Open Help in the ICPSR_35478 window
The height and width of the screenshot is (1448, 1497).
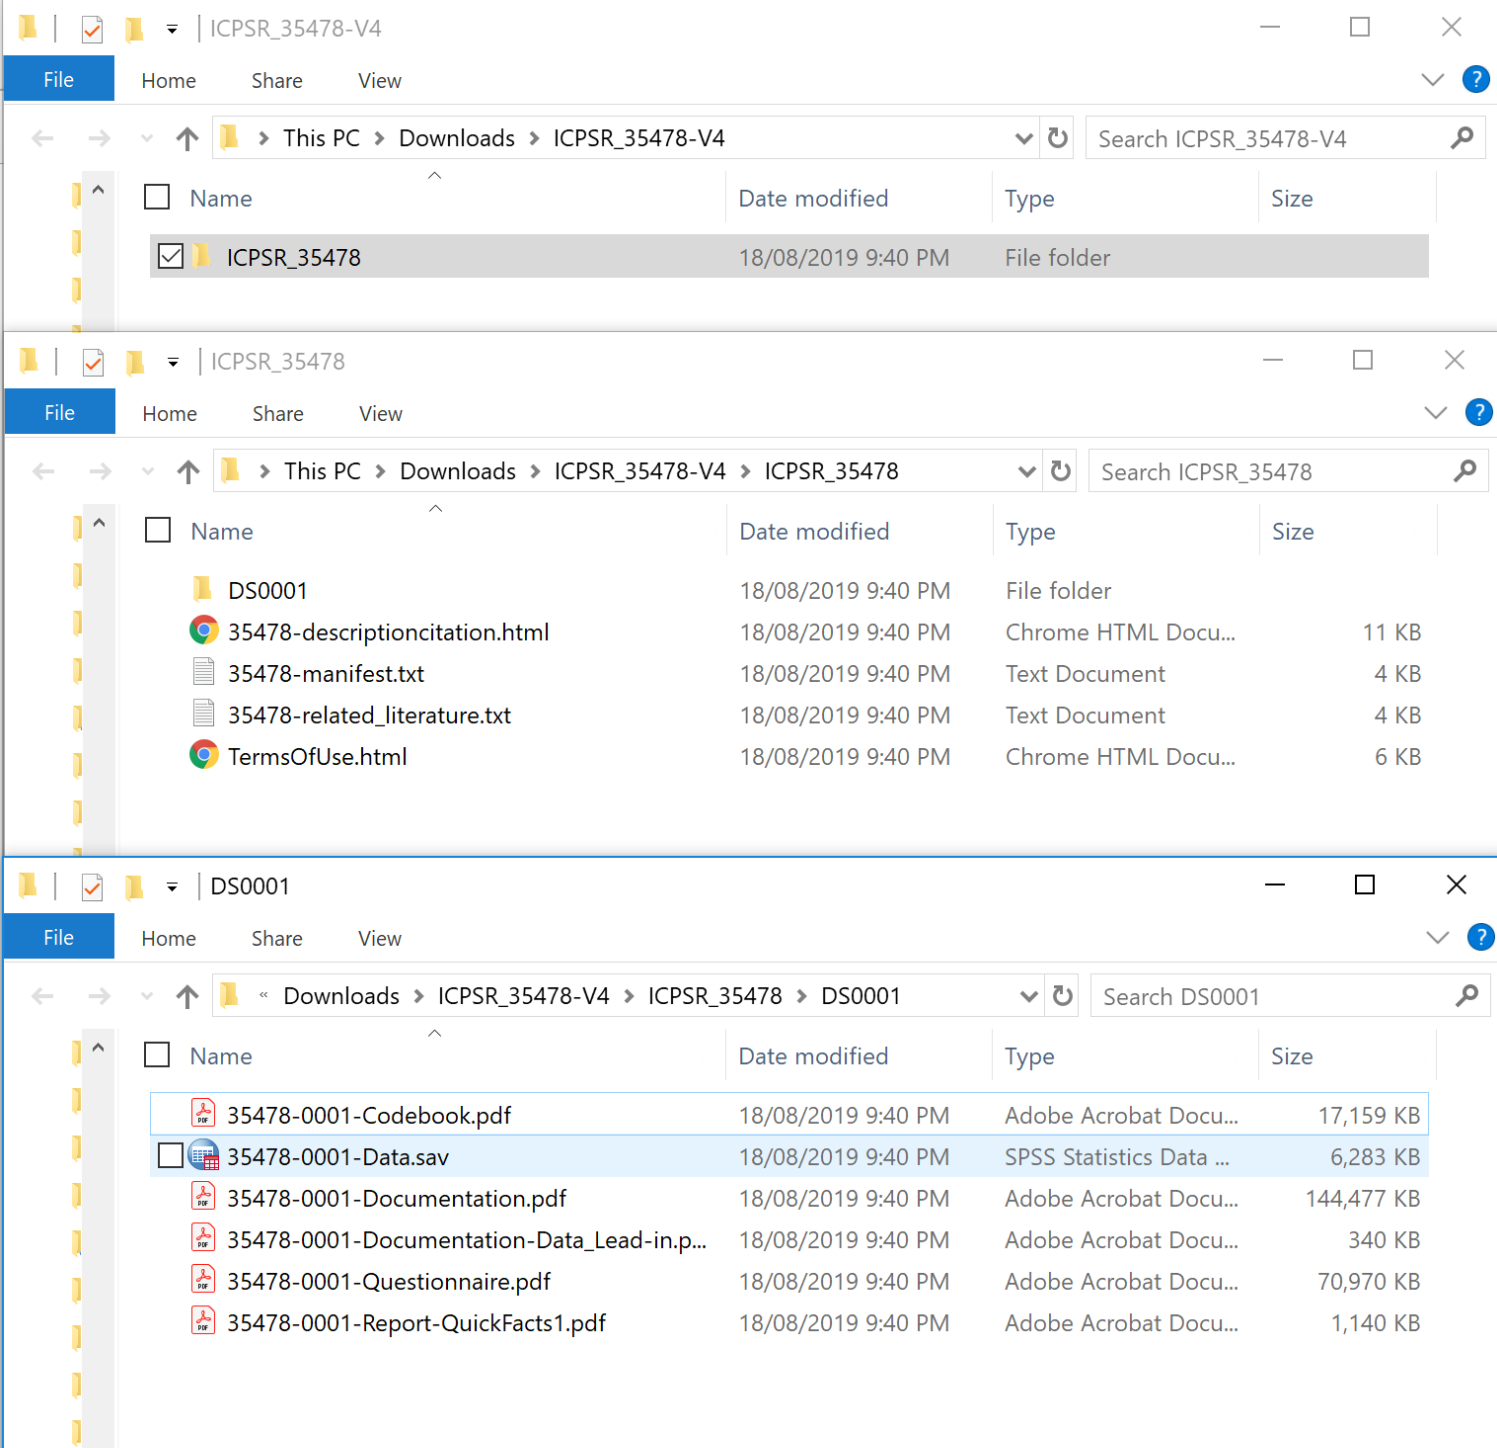tap(1479, 412)
